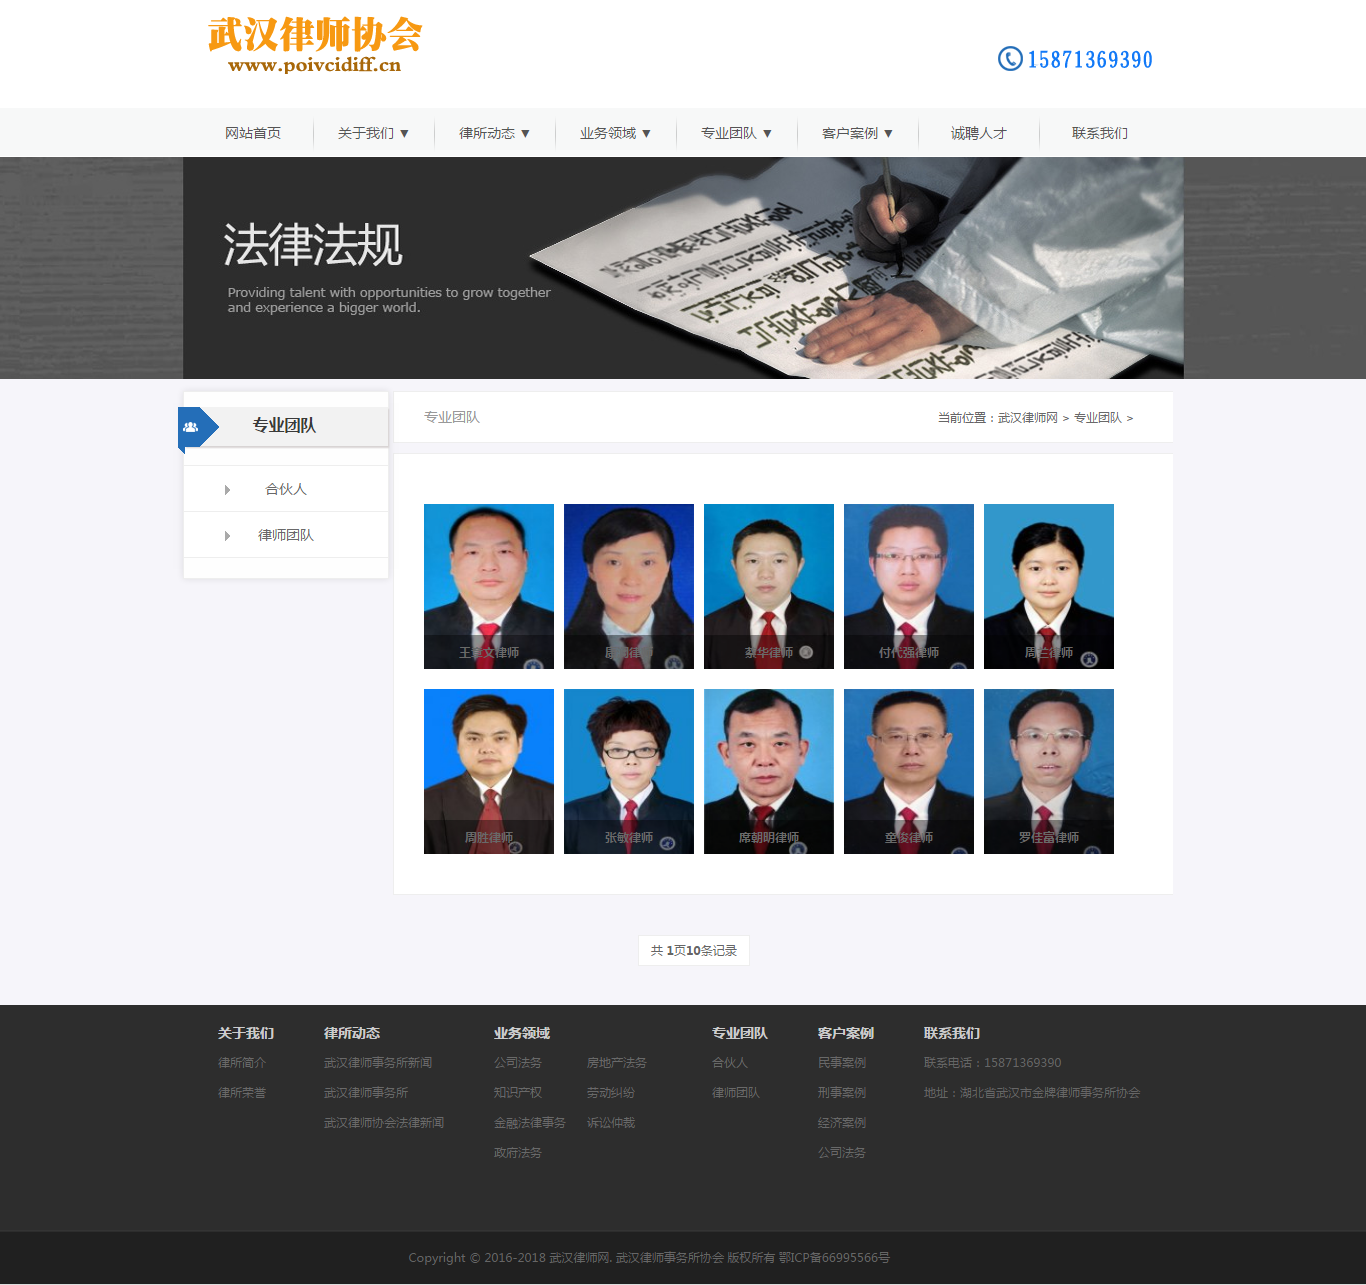The height and width of the screenshot is (1285, 1366).
Task: Open footer link 武汉律师事务所新闻
Action: pos(378,1063)
